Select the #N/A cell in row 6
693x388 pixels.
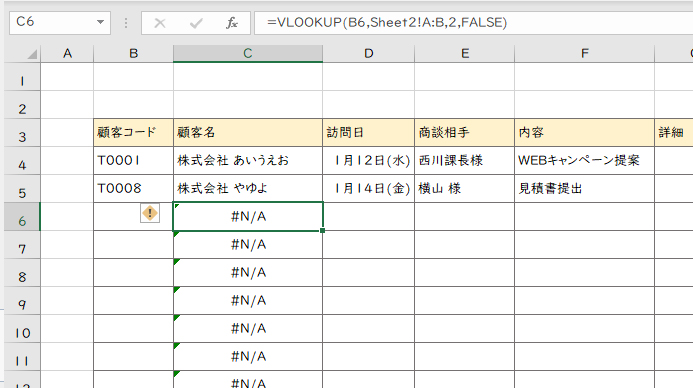(x=248, y=217)
